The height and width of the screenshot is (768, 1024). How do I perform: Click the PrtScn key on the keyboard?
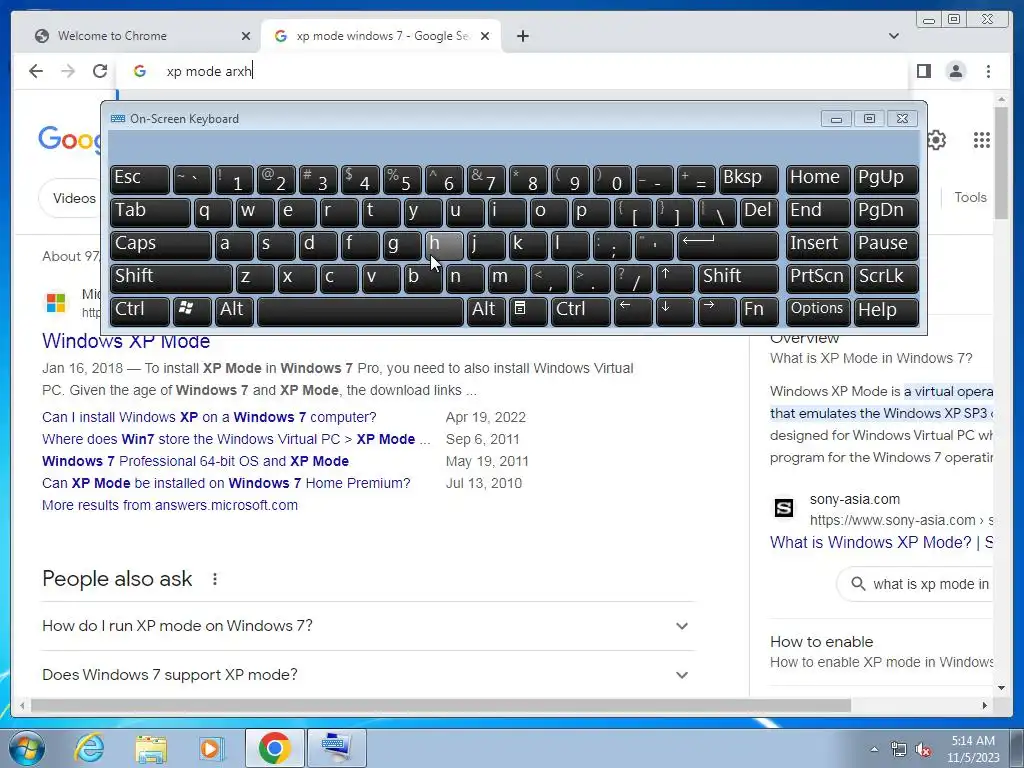point(818,278)
